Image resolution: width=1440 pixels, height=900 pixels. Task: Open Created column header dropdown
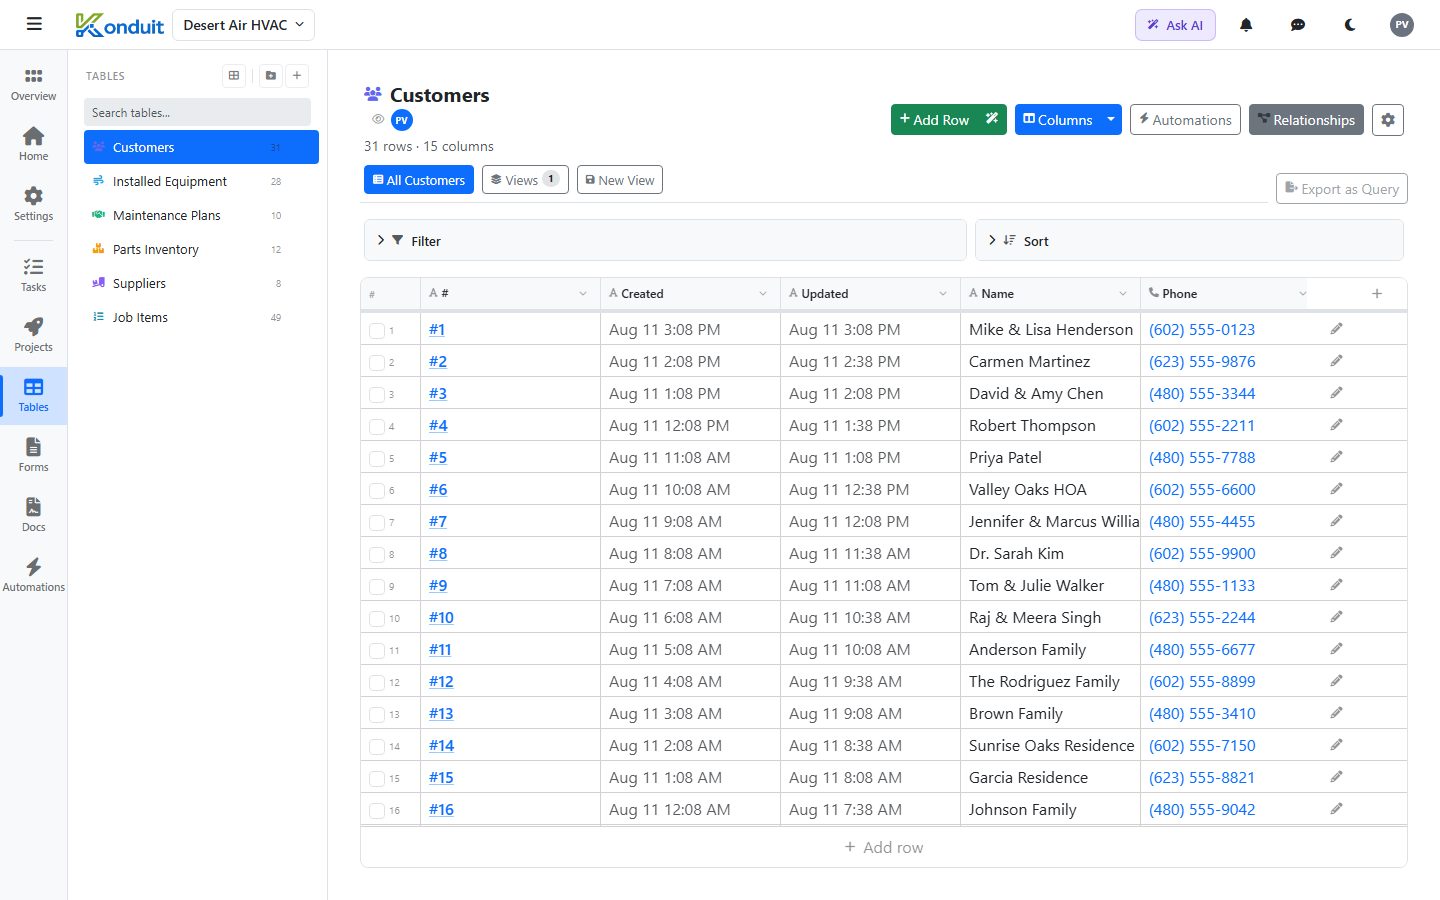click(x=763, y=293)
